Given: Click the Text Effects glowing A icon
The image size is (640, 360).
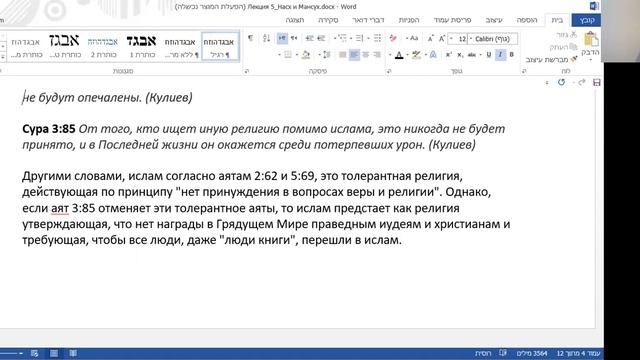Looking at the screenshot, I should 433,55.
